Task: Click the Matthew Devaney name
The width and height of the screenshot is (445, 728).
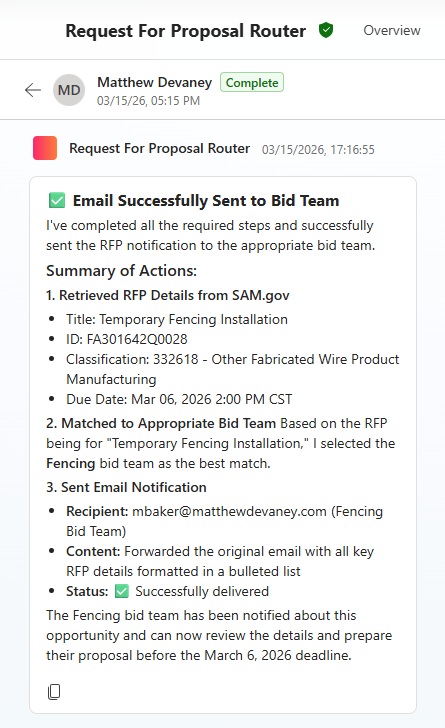Action: tap(155, 82)
